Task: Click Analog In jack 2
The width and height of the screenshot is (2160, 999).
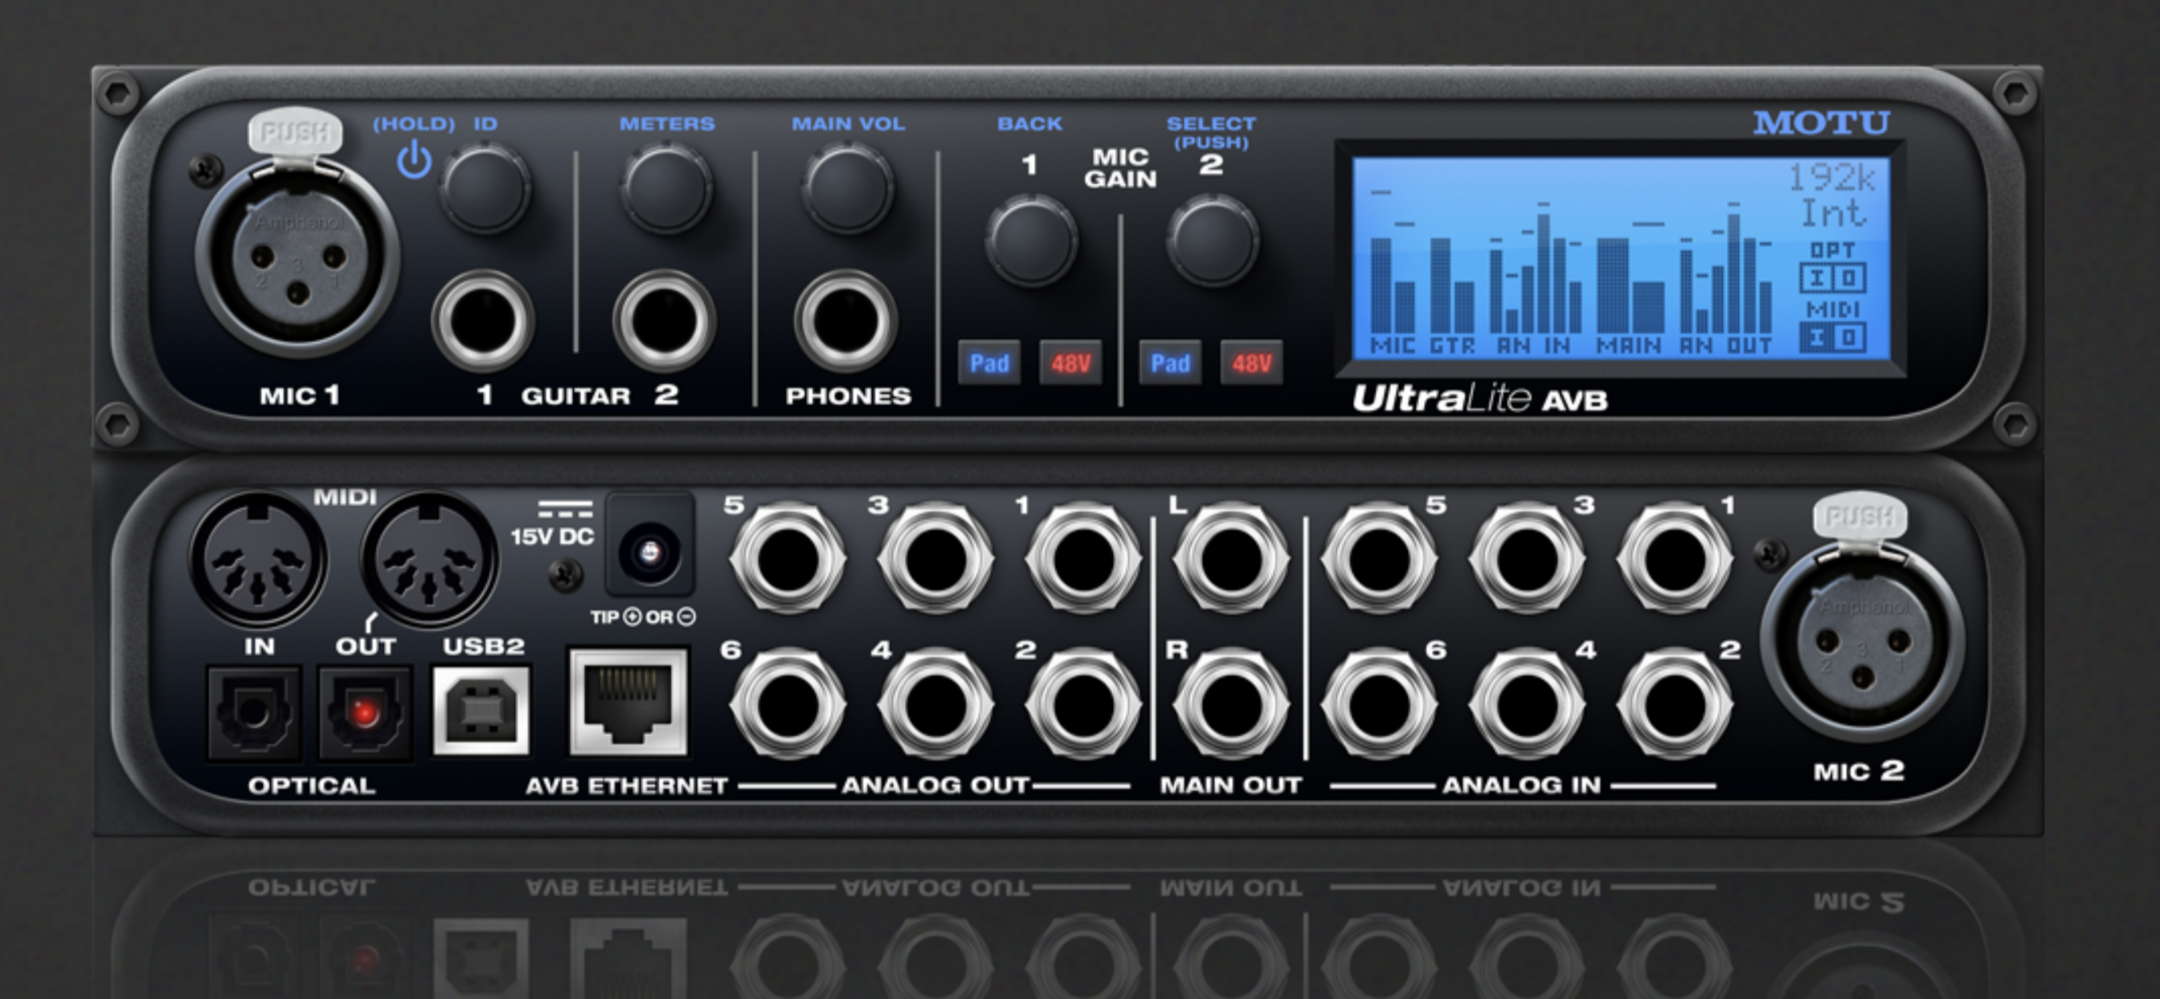Action: tap(1675, 705)
